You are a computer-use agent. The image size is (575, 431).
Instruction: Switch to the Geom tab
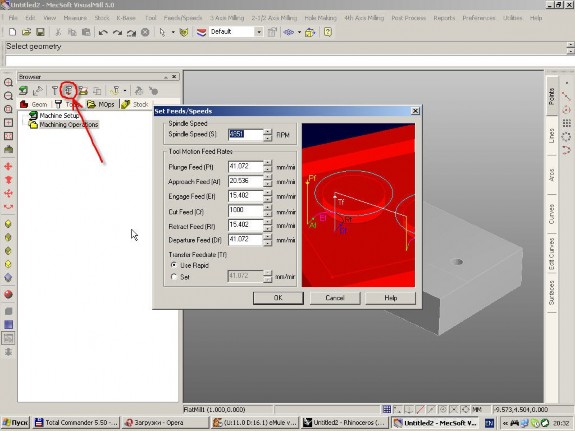[34, 104]
